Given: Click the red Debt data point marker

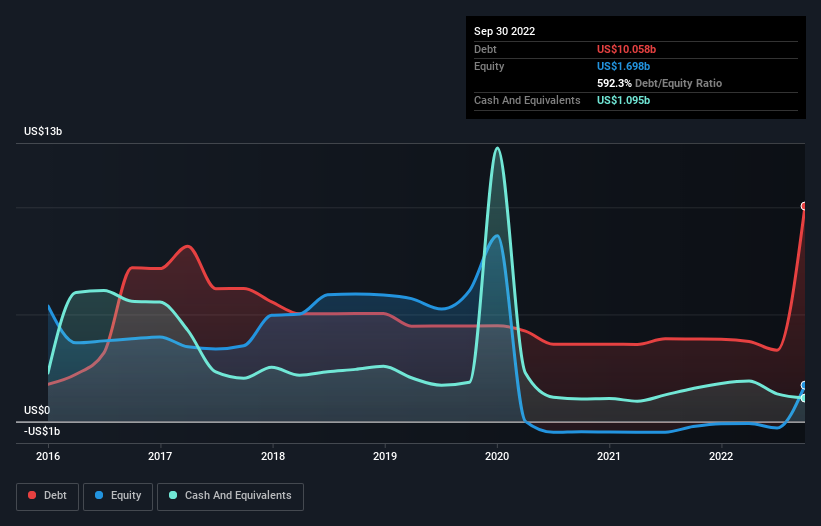Looking at the screenshot, I should pos(804,206).
